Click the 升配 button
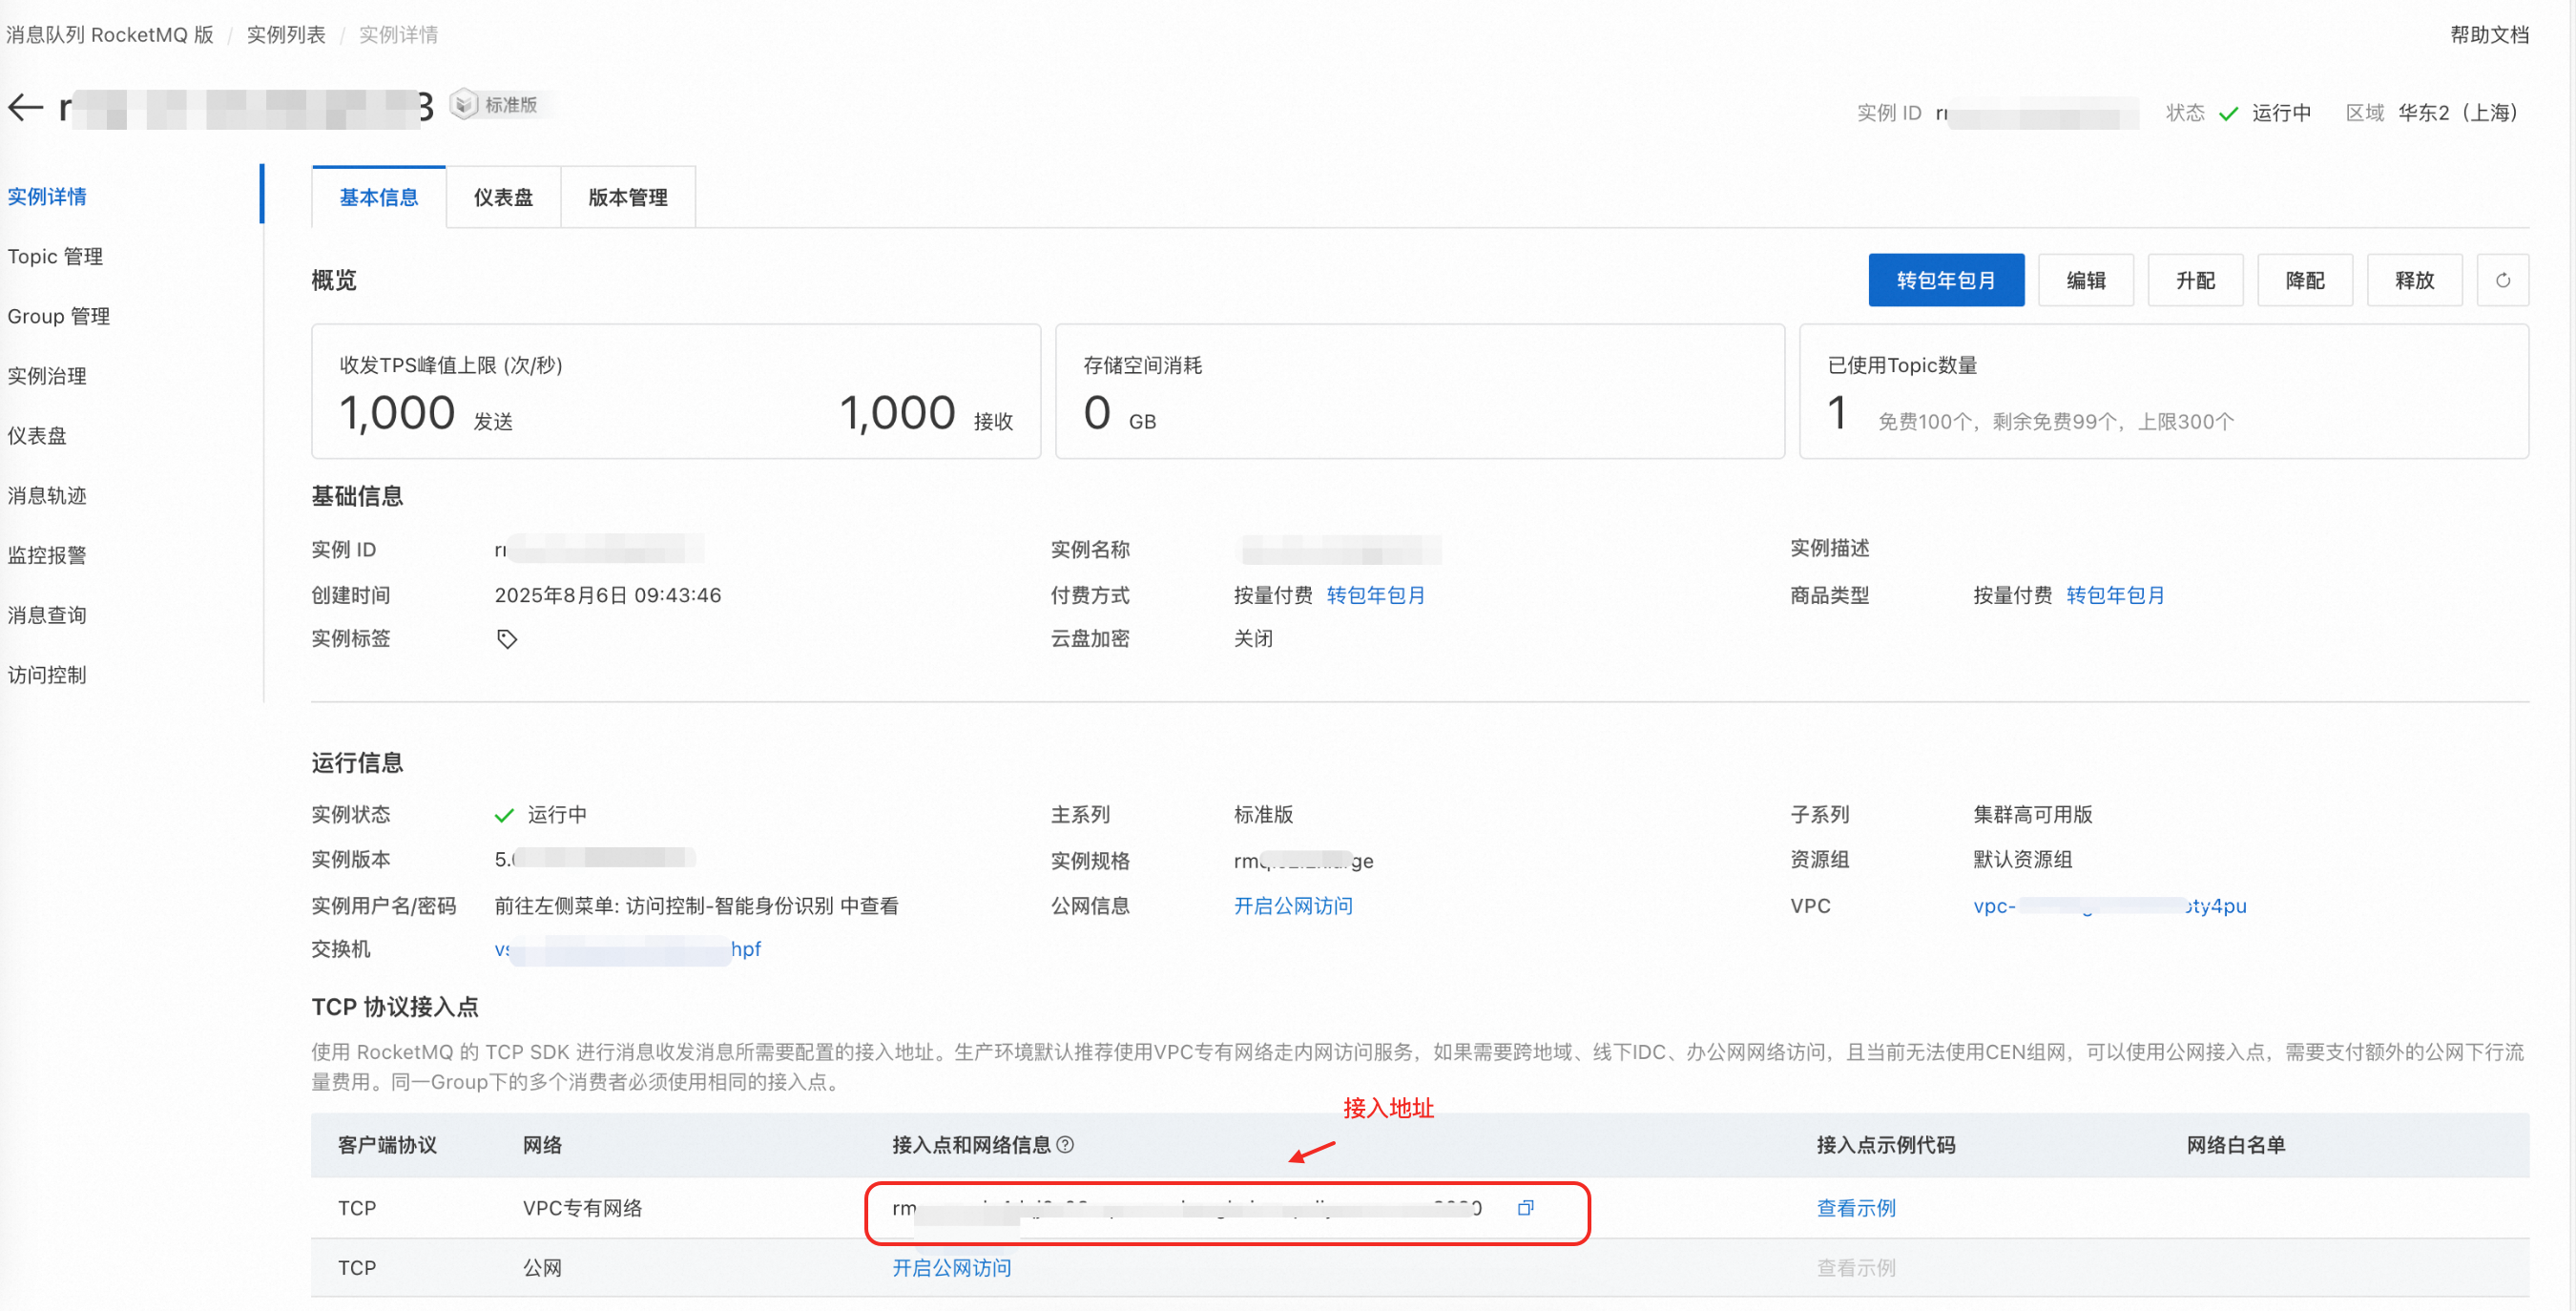Viewport: 2576px width, 1311px height. point(2196,280)
